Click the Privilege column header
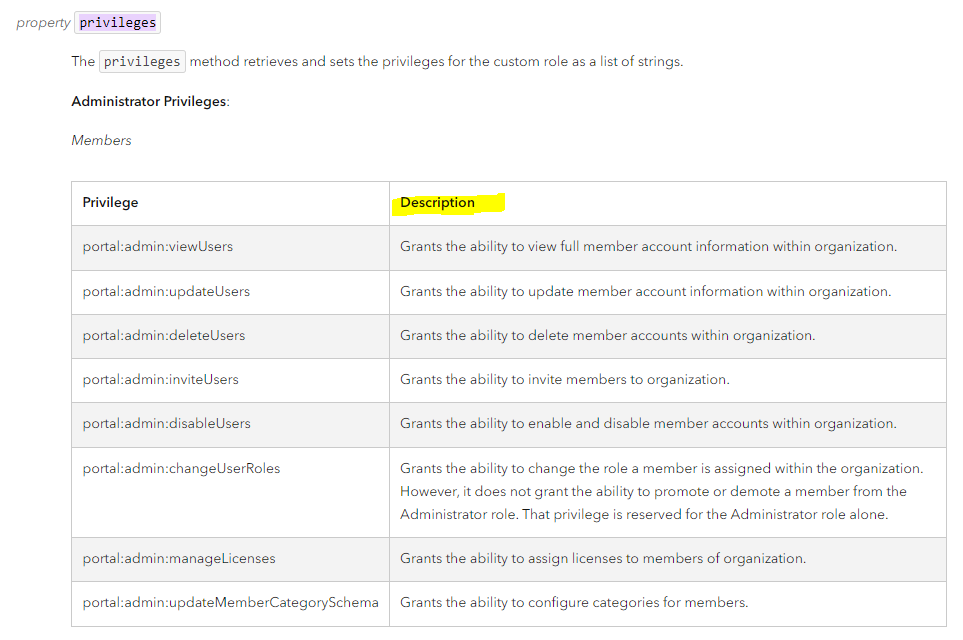 click(110, 202)
